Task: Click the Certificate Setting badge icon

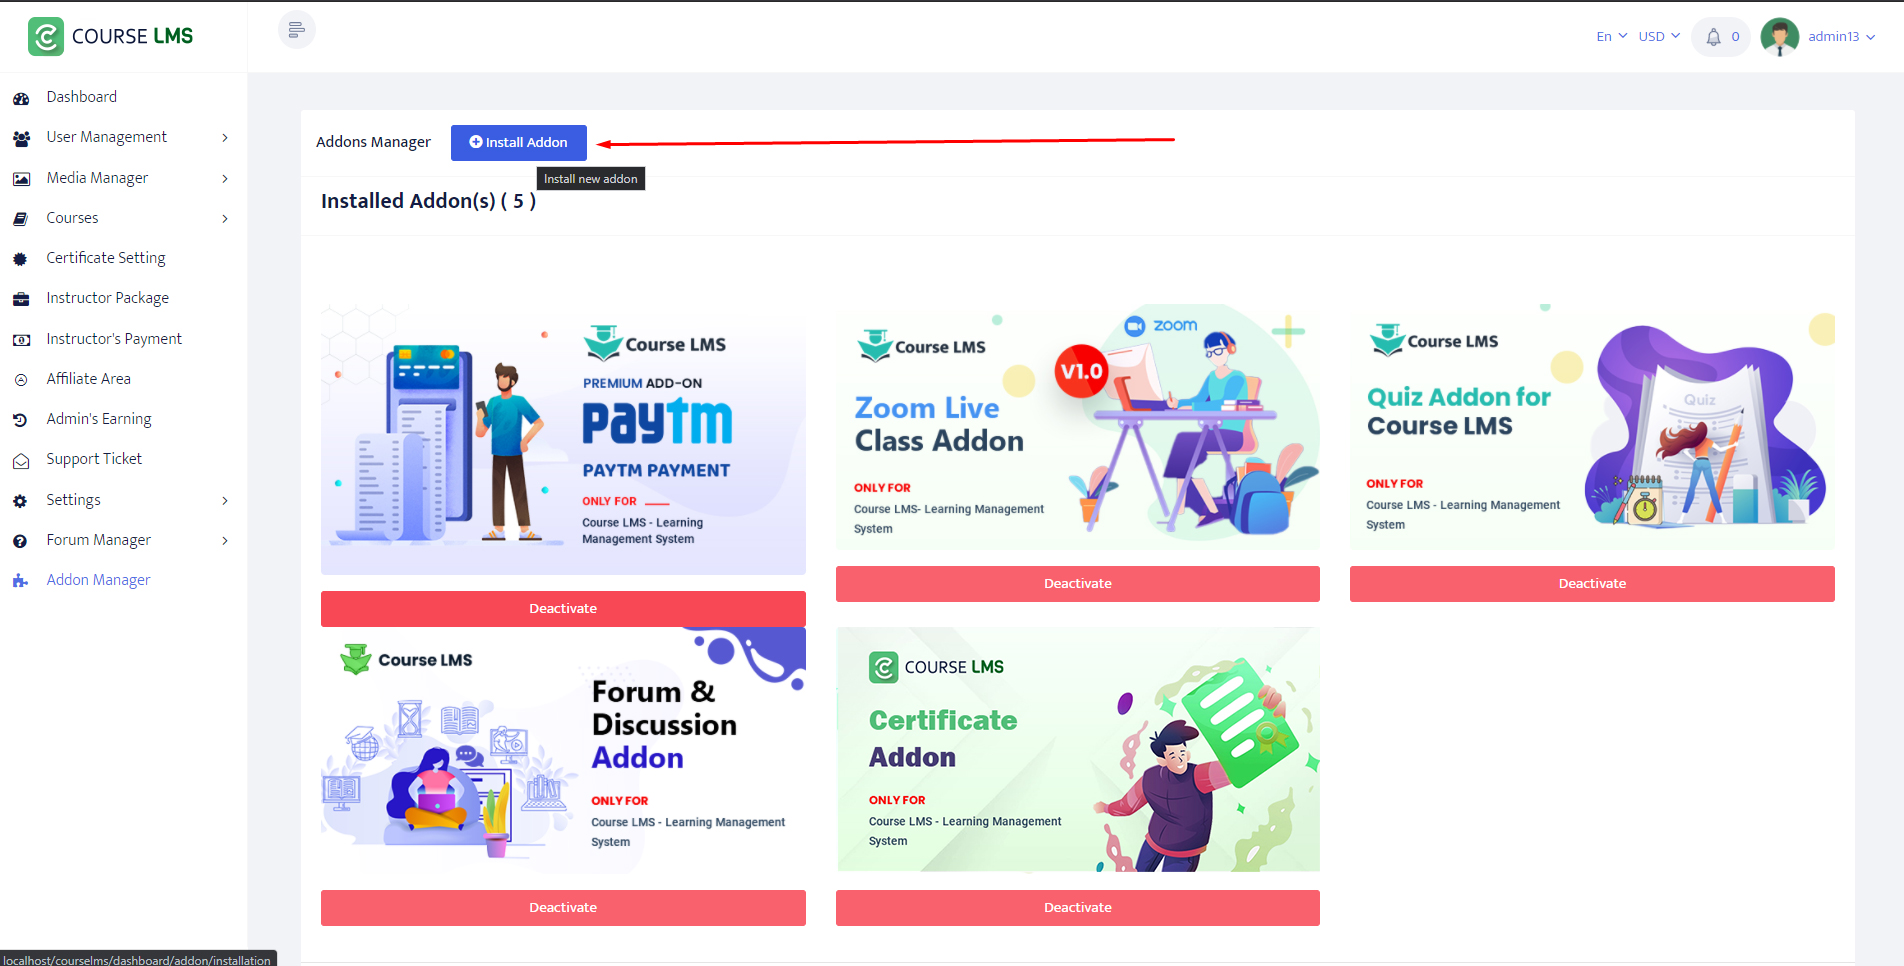Action: [21, 259]
